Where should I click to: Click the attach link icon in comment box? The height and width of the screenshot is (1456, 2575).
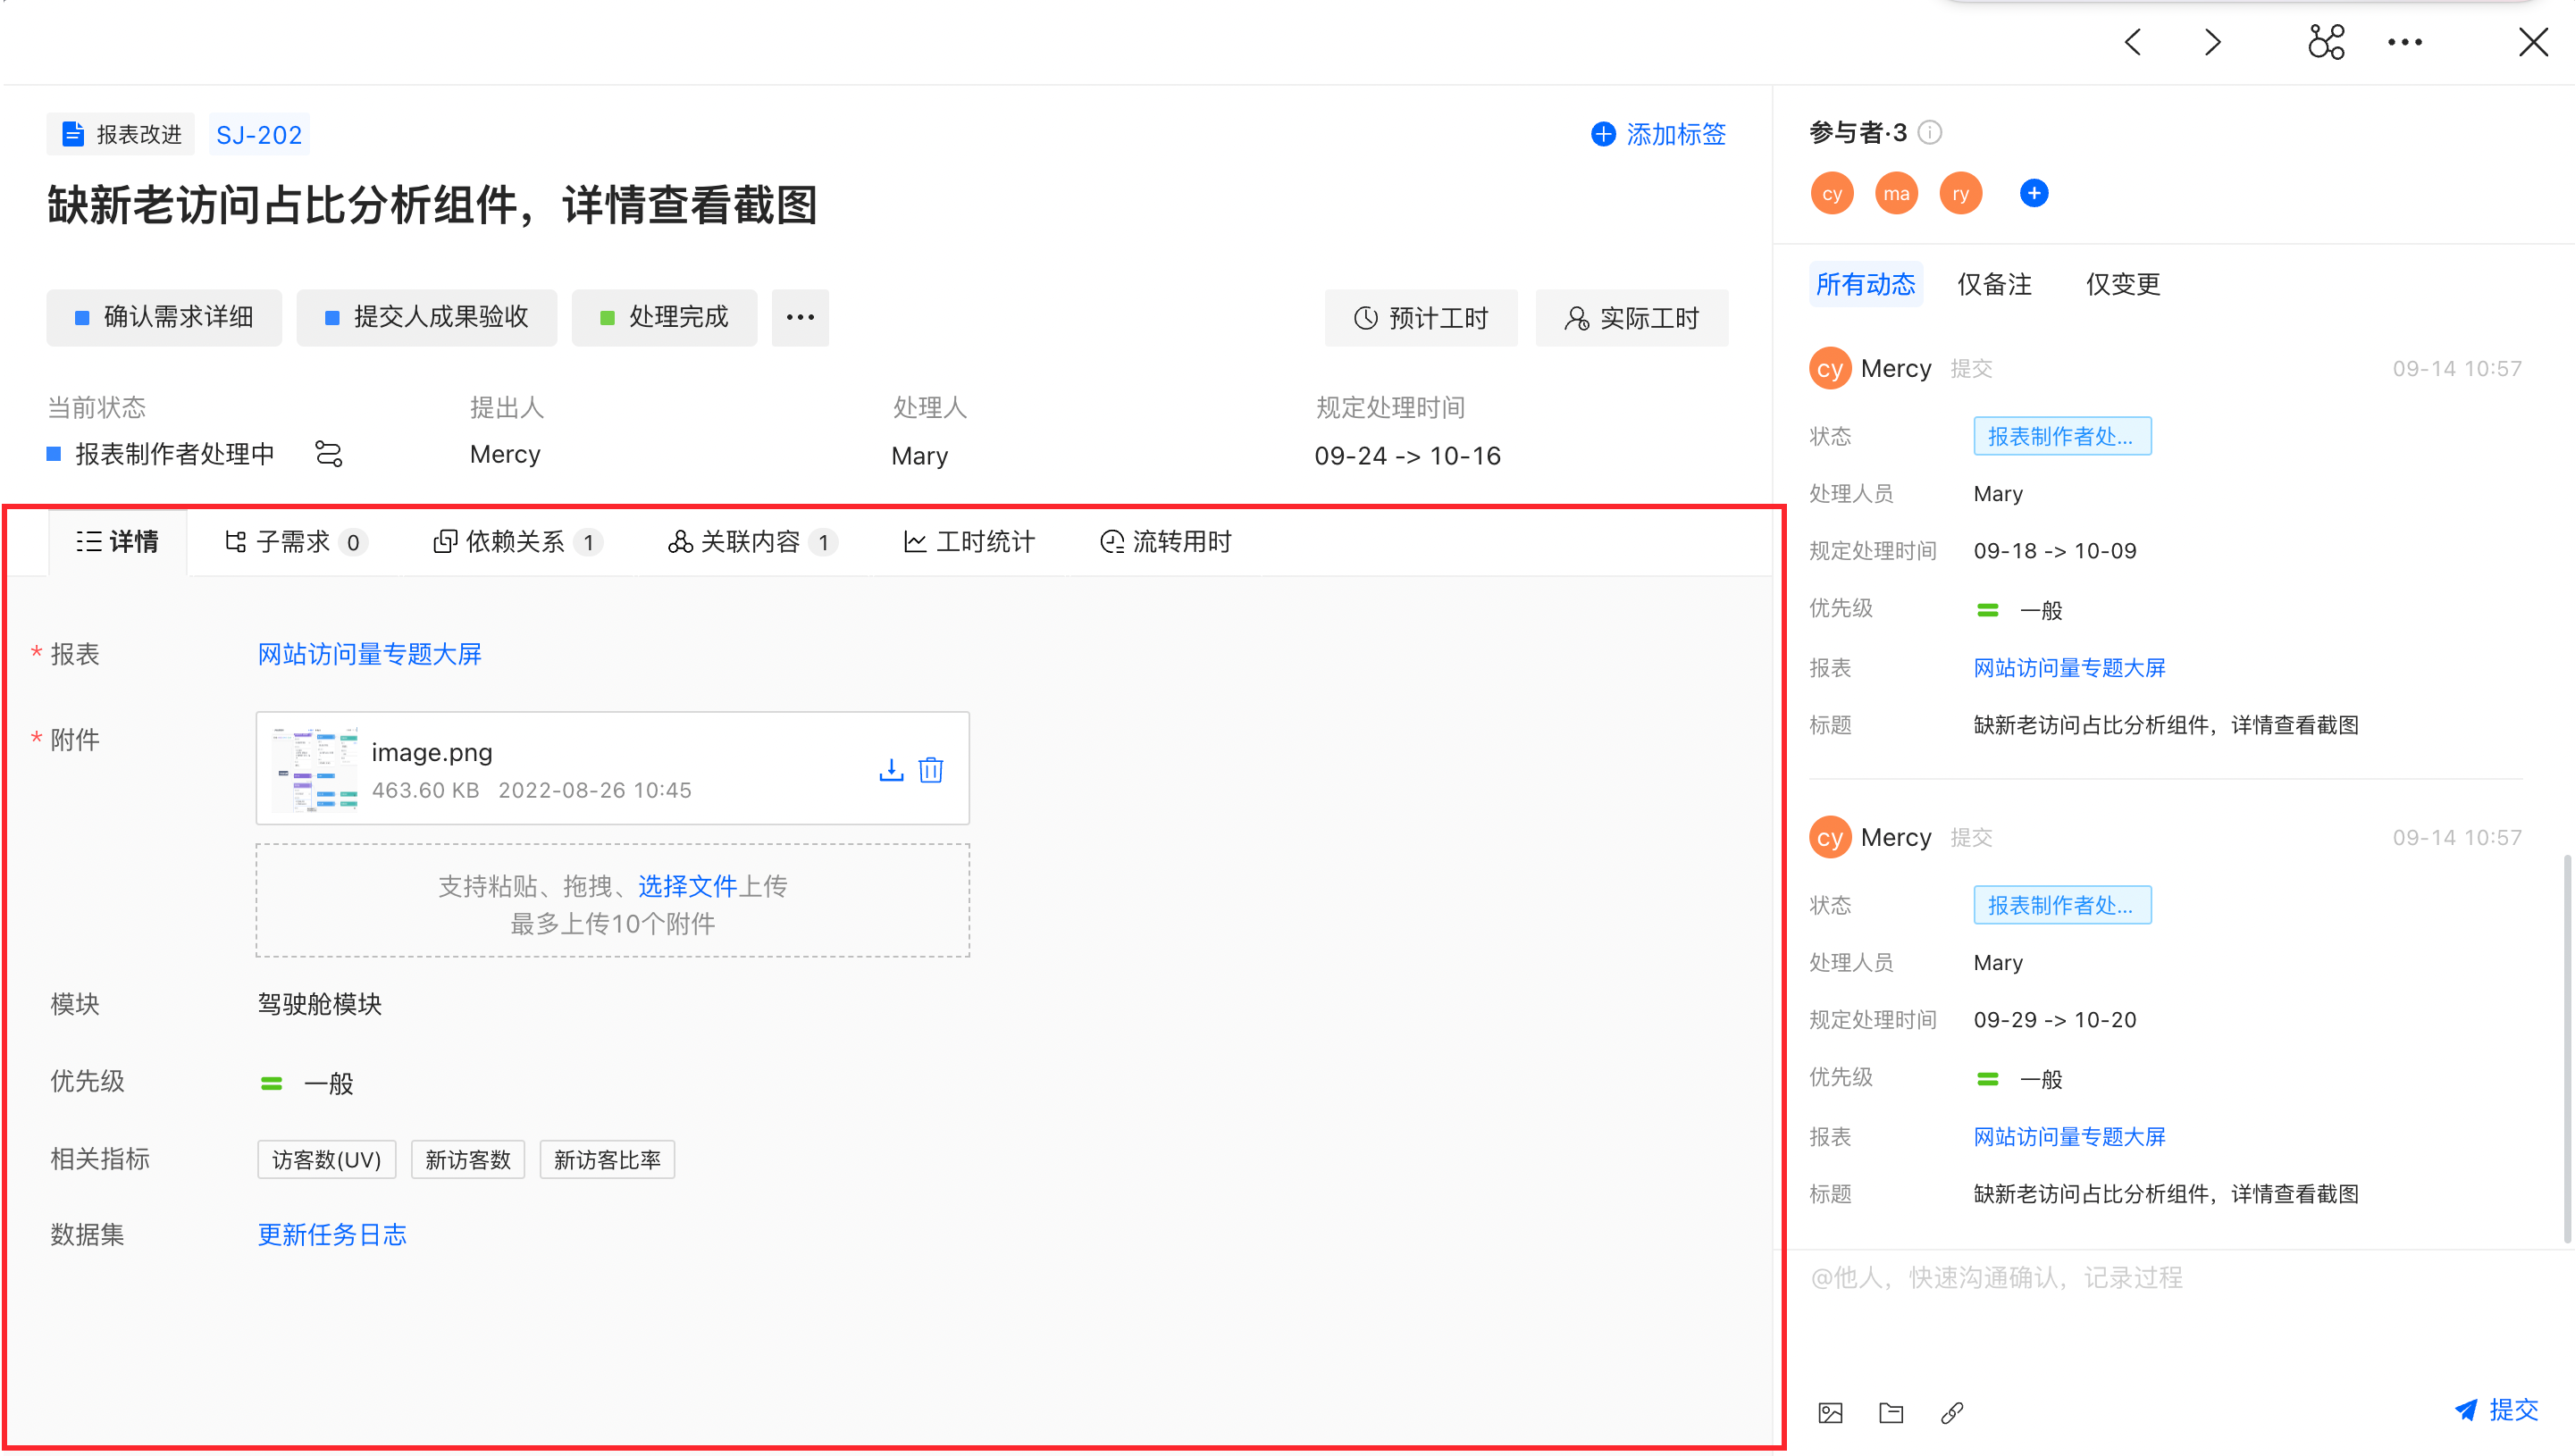(1952, 1412)
